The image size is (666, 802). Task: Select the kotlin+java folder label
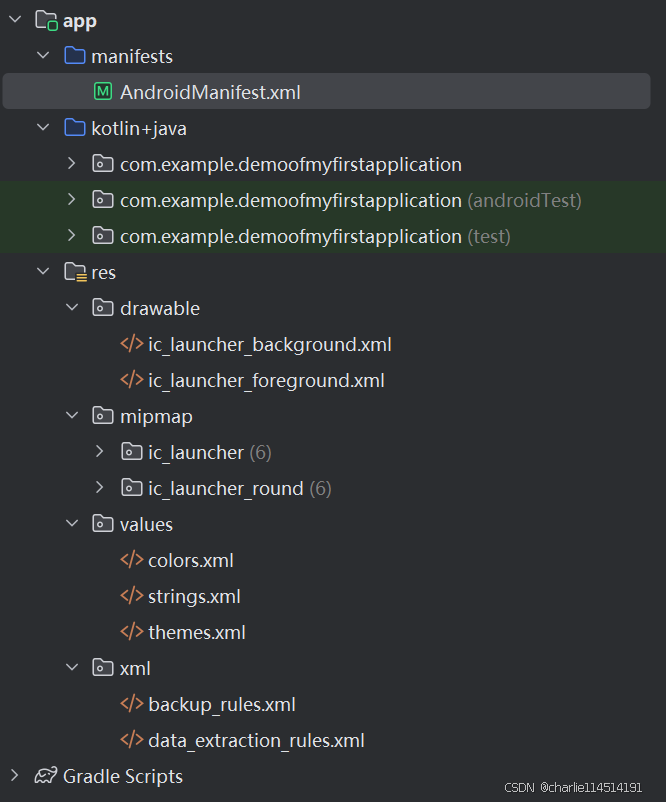click(139, 129)
